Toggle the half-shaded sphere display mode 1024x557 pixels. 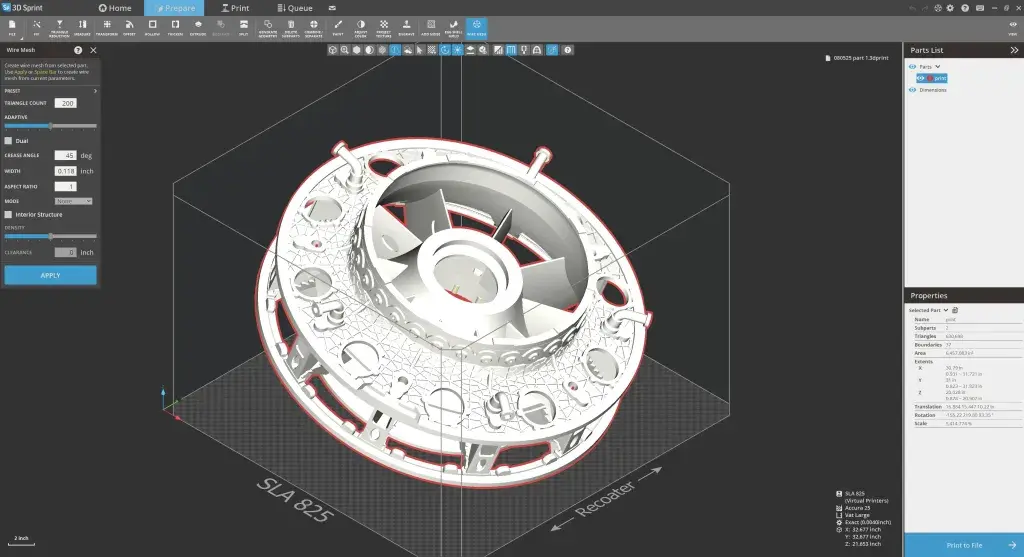[370, 50]
